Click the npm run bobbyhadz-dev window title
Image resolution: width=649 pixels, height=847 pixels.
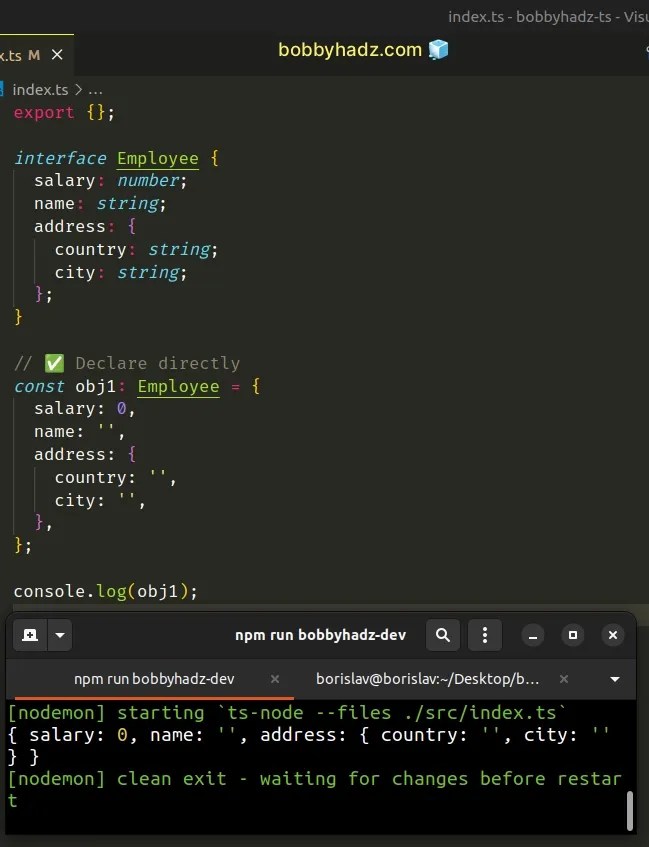pyautogui.click(x=320, y=635)
